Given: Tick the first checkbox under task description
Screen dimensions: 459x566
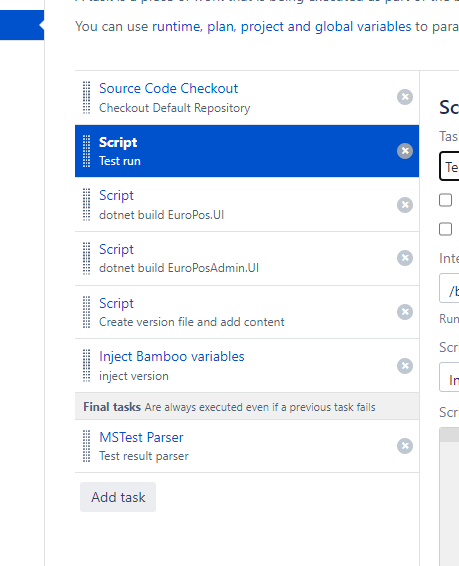Looking at the screenshot, I should pyautogui.click(x=446, y=200).
